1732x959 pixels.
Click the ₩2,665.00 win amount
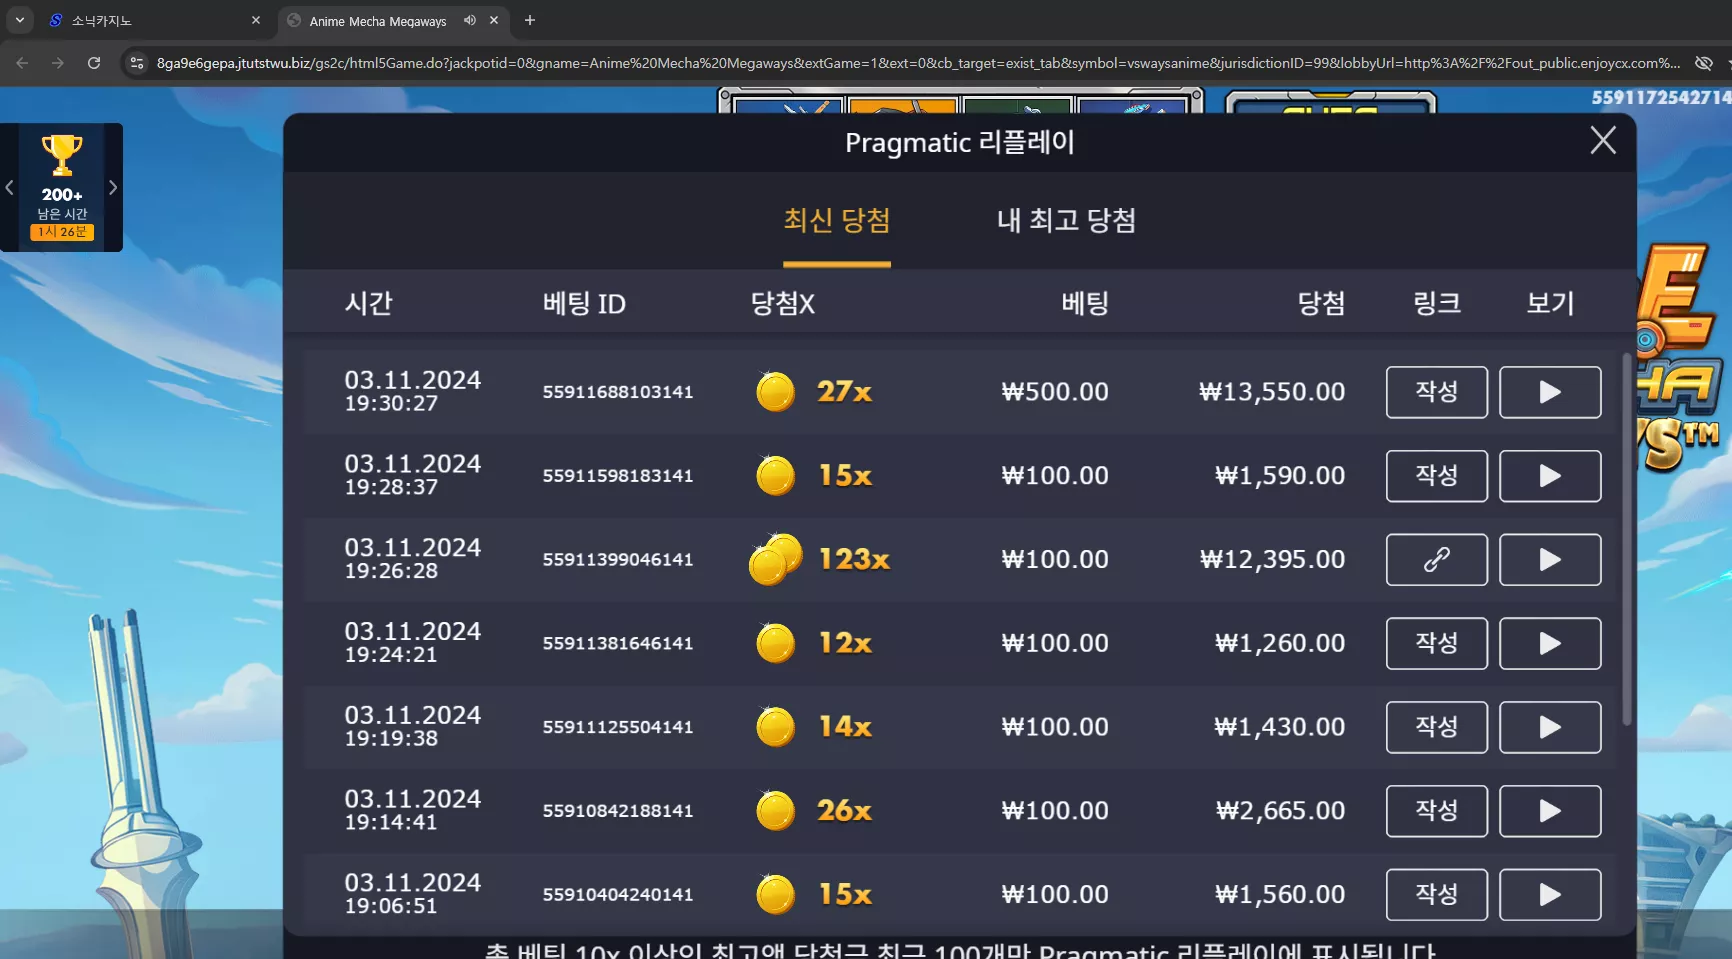coord(1280,811)
